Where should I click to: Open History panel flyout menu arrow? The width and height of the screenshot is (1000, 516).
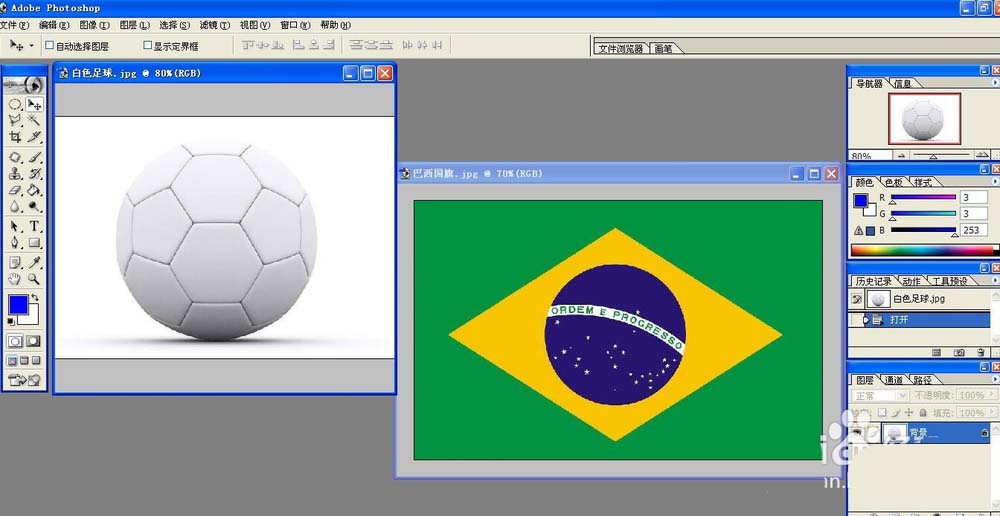[x=996, y=281]
